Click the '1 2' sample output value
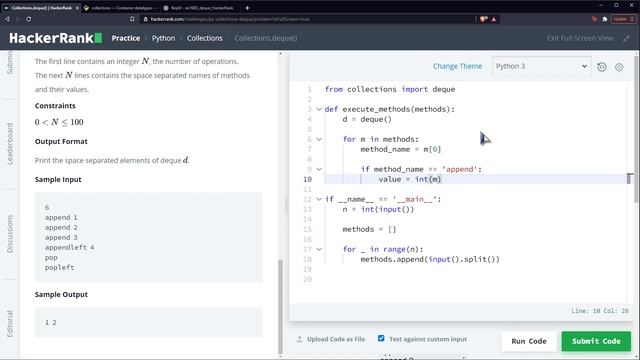Viewport: 640px width, 360px height. (x=51, y=322)
